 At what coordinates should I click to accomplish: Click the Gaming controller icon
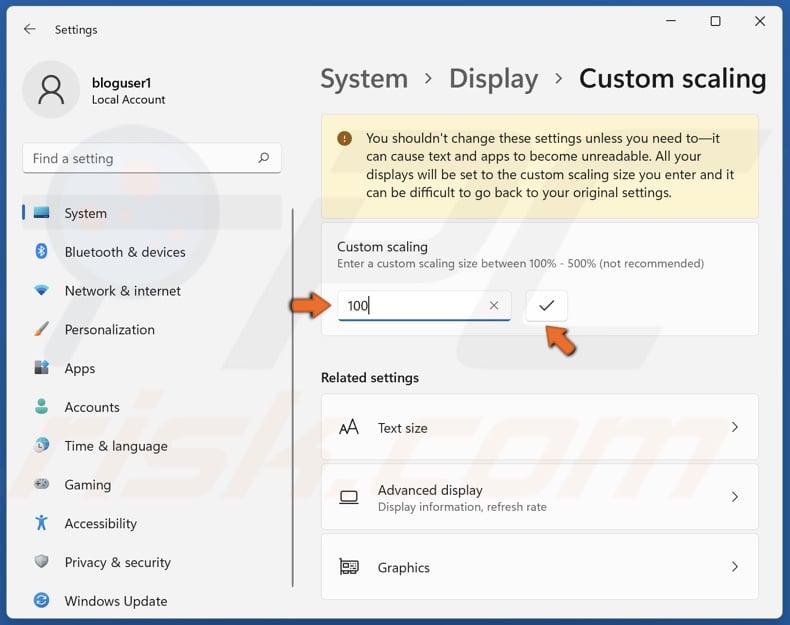(41, 484)
